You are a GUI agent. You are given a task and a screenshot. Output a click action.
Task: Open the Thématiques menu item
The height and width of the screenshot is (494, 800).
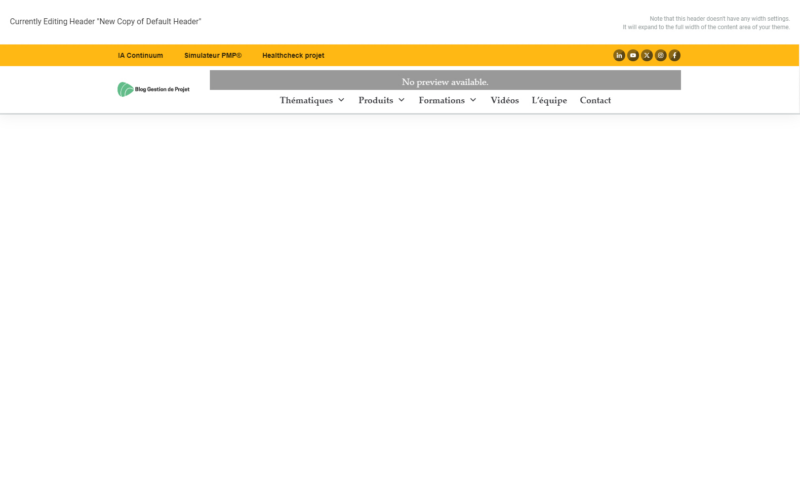point(306,101)
